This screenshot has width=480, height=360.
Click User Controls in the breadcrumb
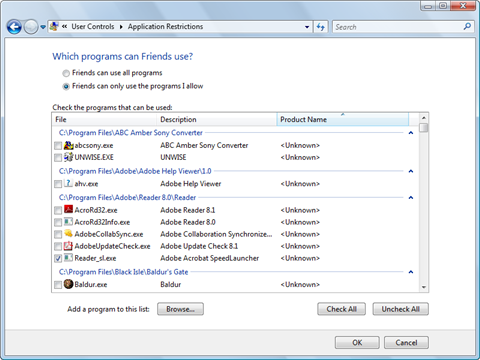93,26
